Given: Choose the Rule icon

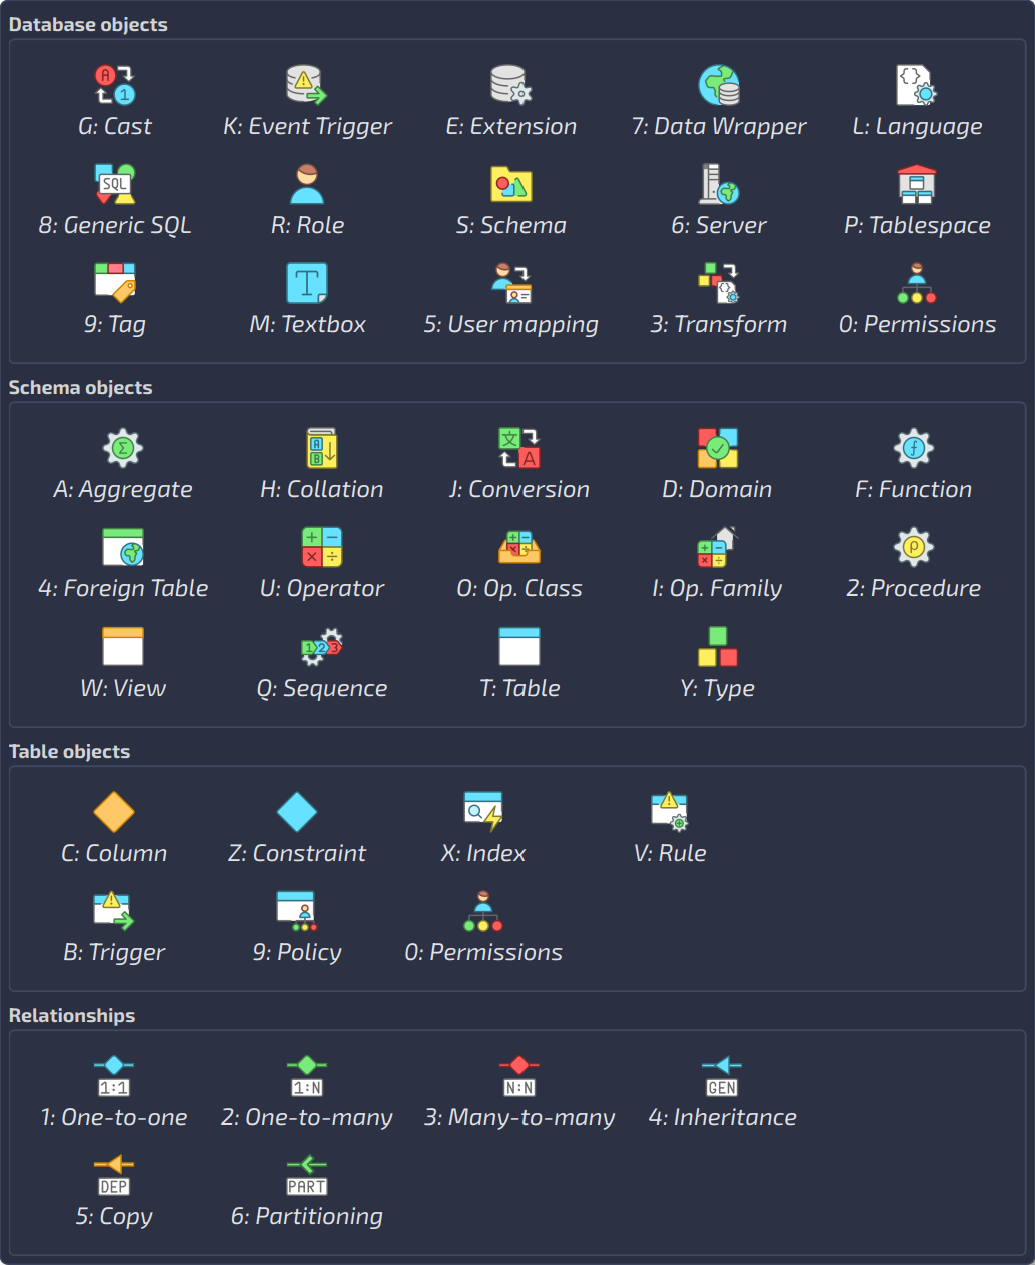Looking at the screenshot, I should (670, 812).
